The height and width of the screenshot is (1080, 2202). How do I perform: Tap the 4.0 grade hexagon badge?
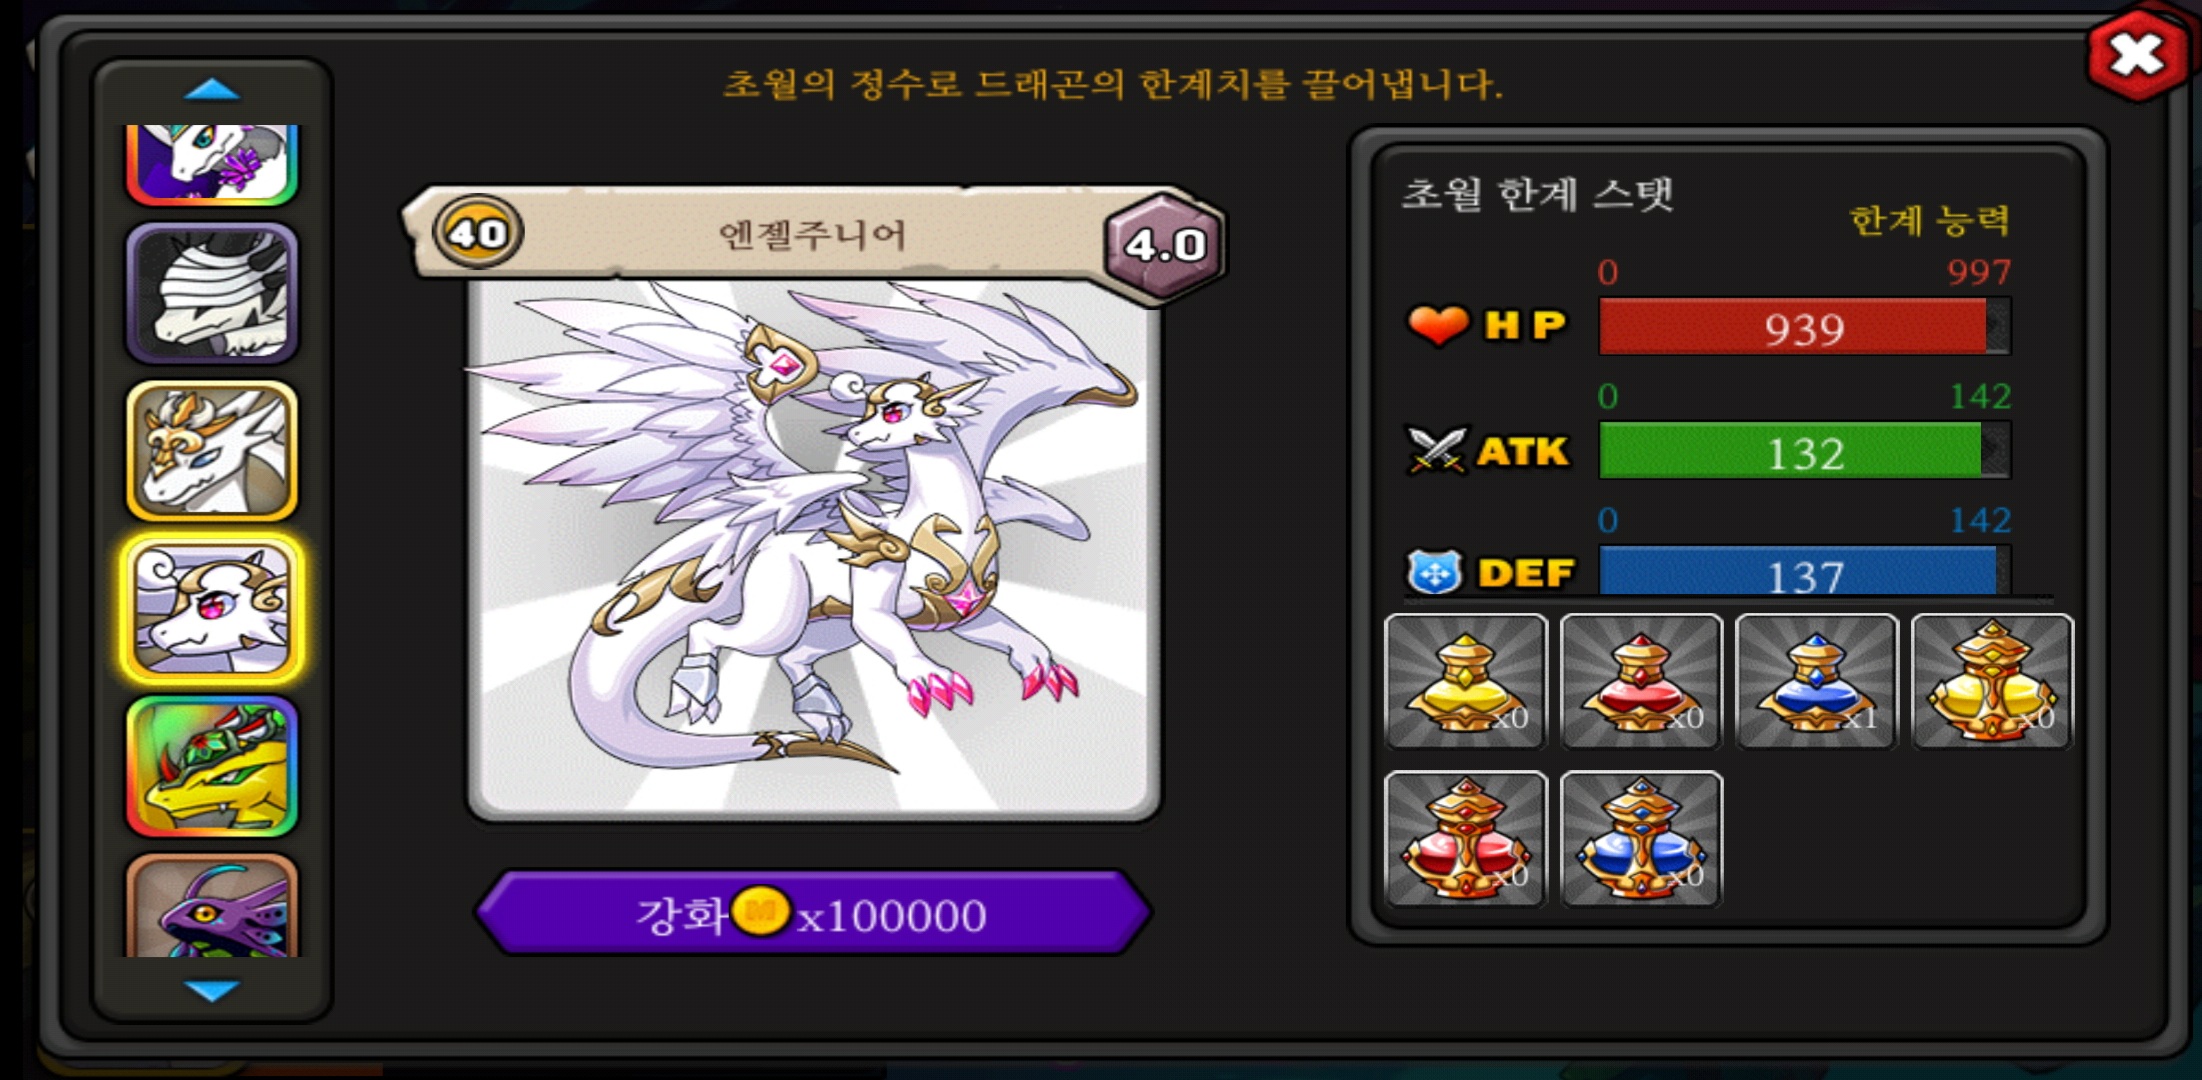[1164, 244]
